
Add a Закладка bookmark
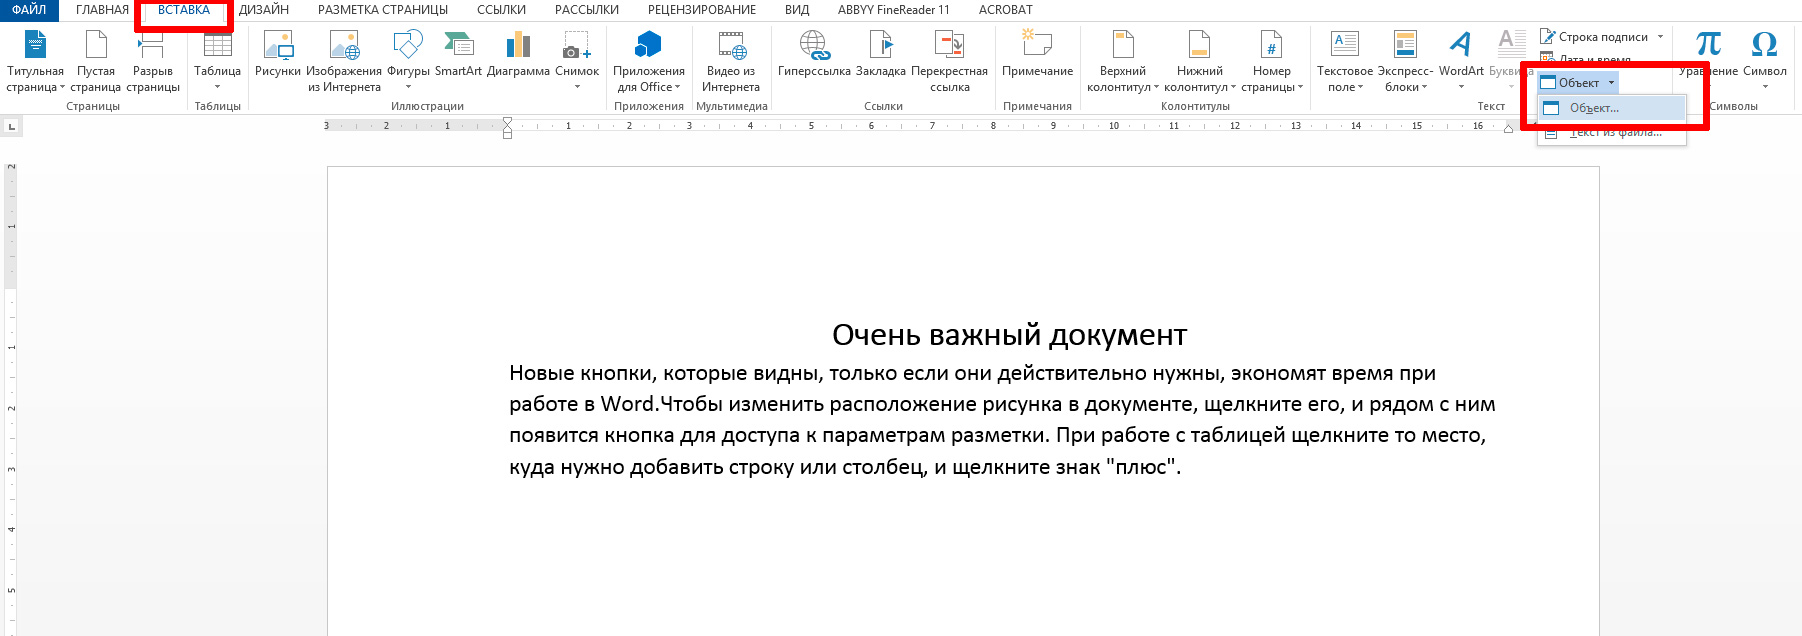point(880,47)
